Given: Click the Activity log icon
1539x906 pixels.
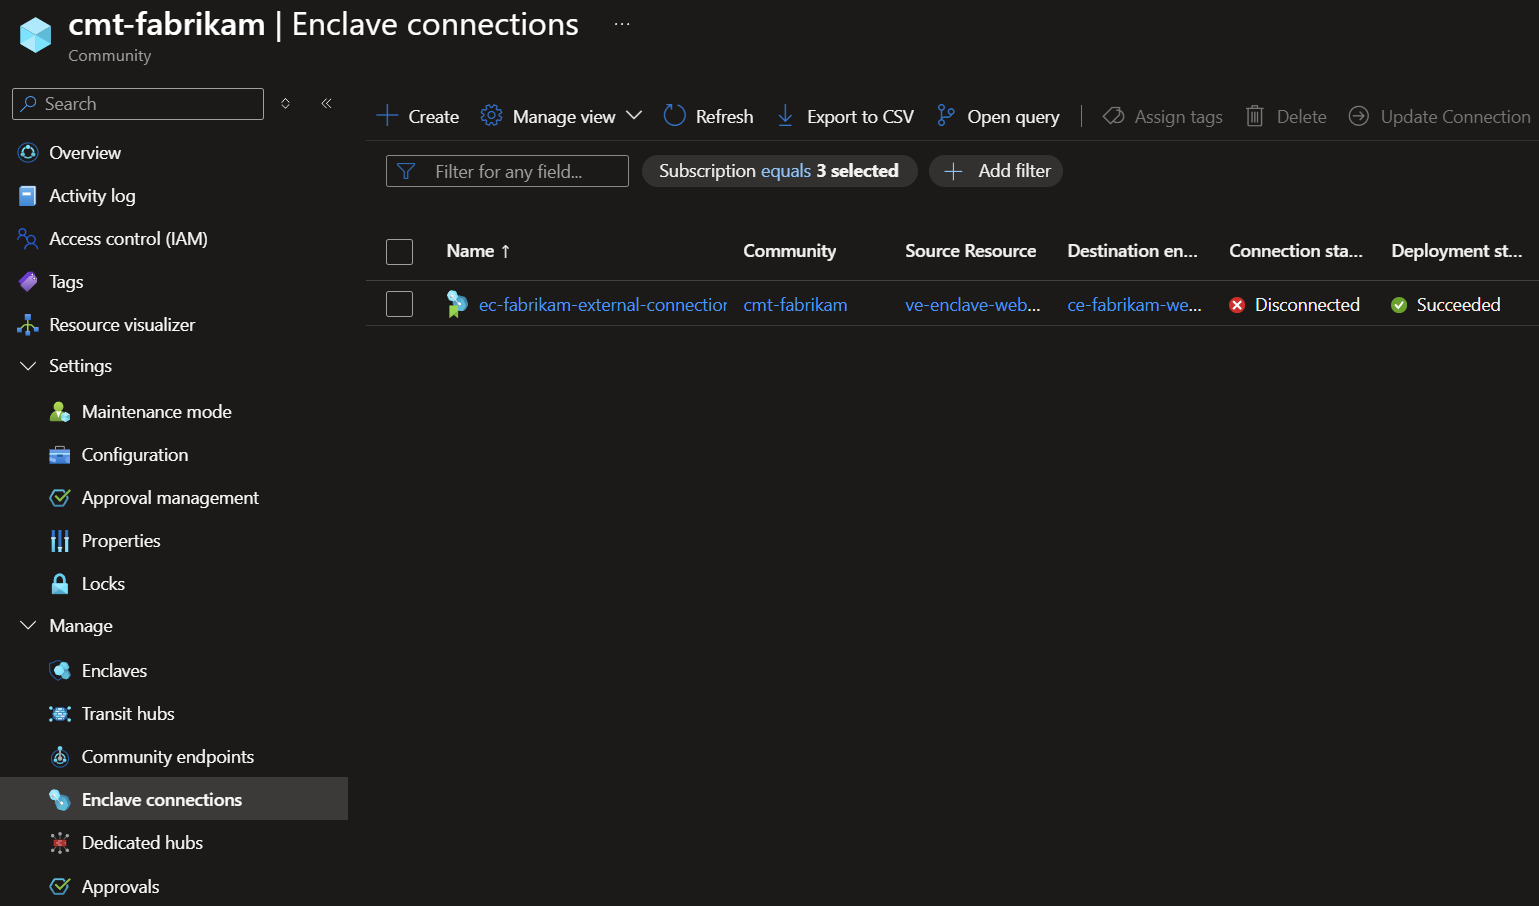Looking at the screenshot, I should pyautogui.click(x=28, y=196).
